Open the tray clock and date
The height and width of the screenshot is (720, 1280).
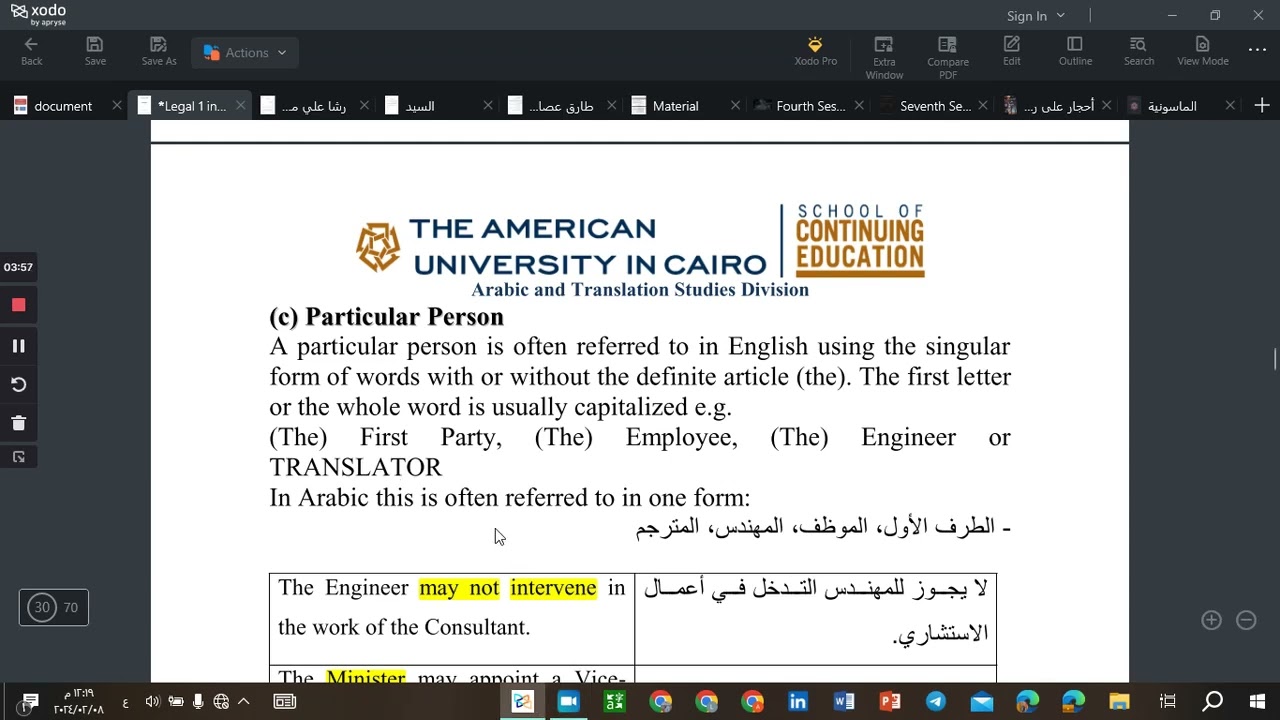click(78, 701)
